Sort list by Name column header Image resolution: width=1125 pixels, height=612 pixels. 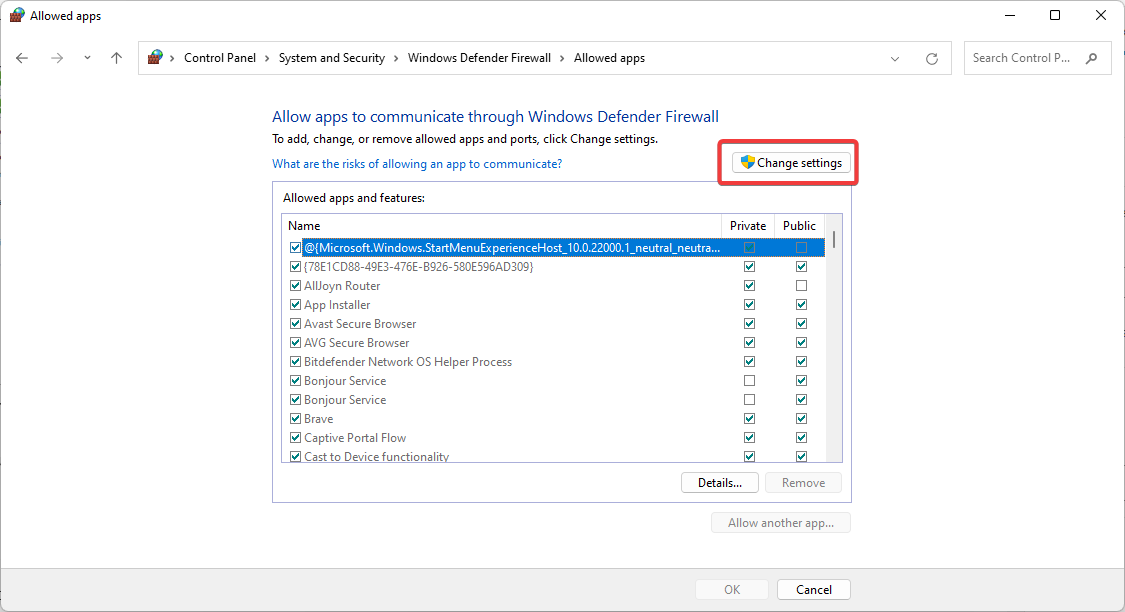(502, 225)
